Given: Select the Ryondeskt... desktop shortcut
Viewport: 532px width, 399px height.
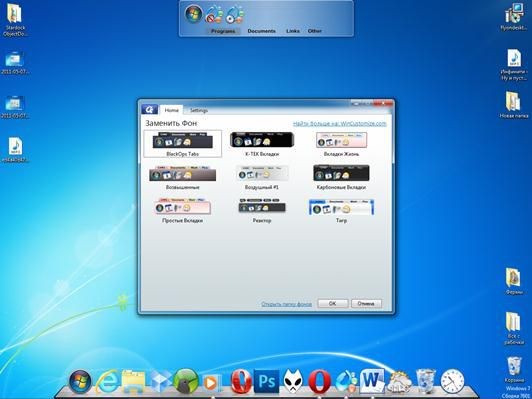Looking at the screenshot, I should coord(514,17).
